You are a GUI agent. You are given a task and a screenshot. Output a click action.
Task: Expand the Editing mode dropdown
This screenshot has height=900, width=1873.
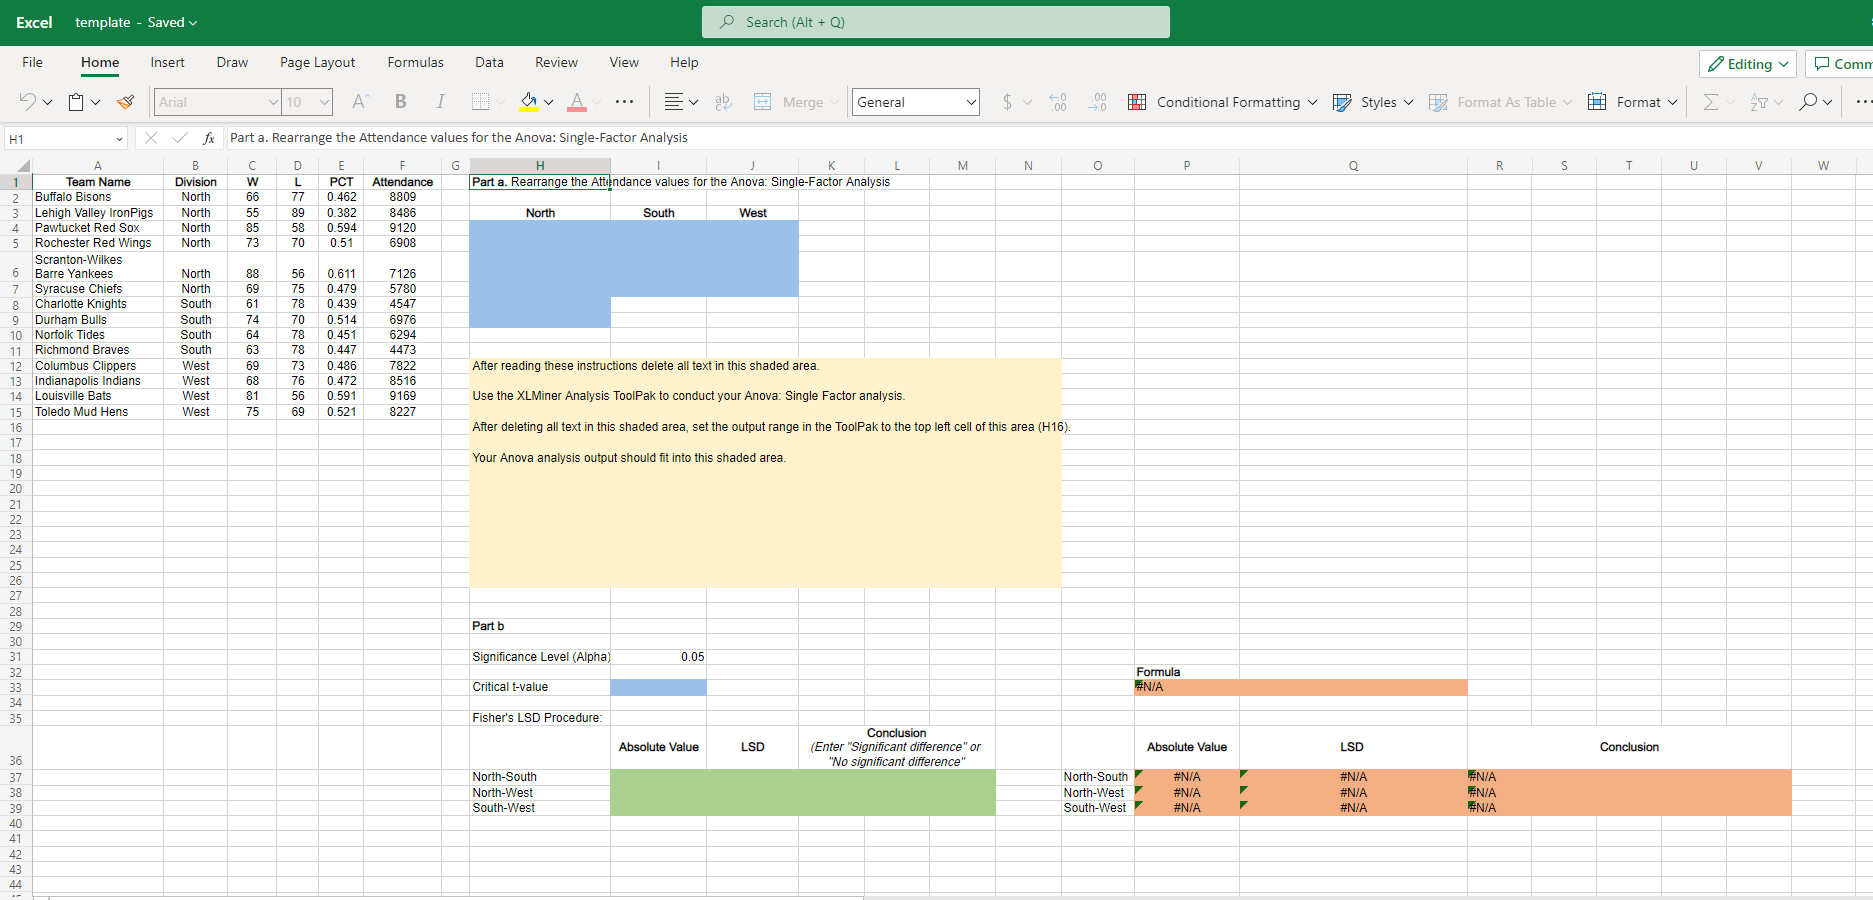pyautogui.click(x=1781, y=63)
